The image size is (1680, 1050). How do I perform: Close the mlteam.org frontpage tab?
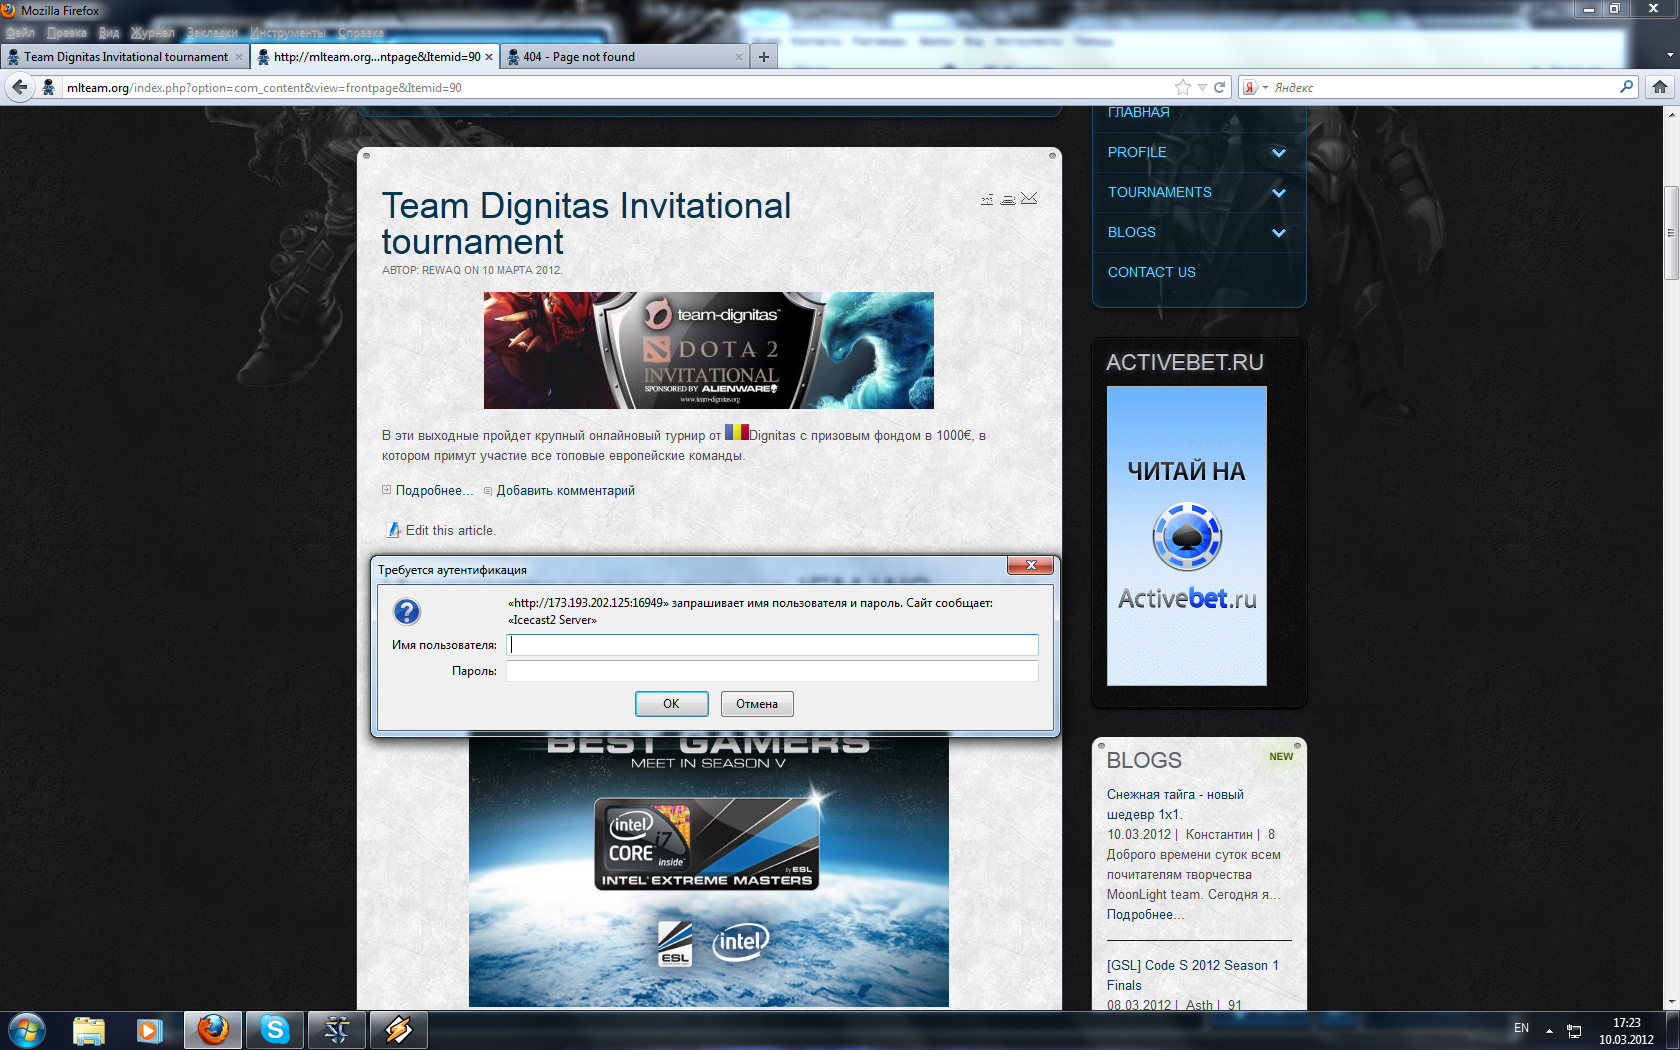tap(489, 57)
